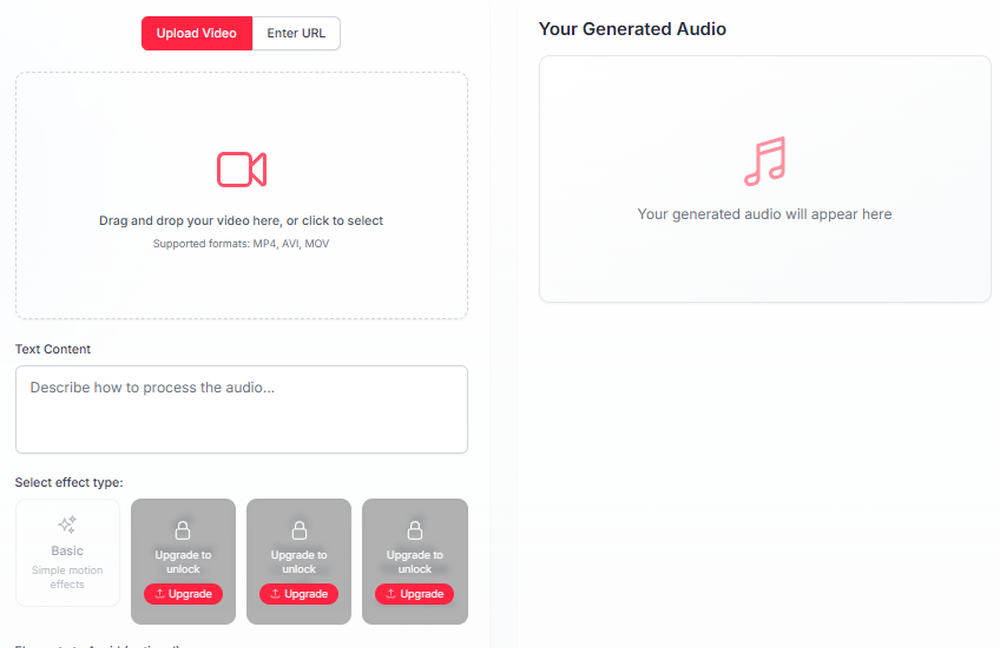
Task: Select the Basic effect type card
Action: (x=68, y=552)
